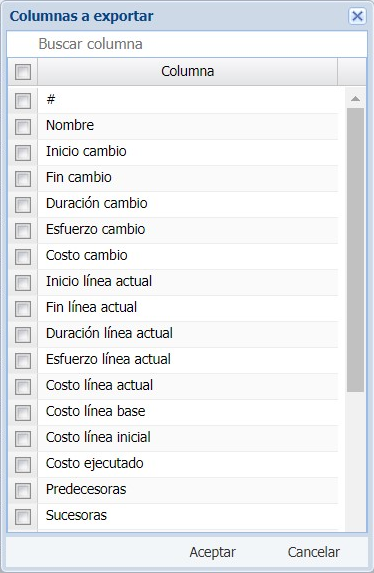The height and width of the screenshot is (573, 374).
Task: Tick the Fin cambio checkbox
Action: (x=23, y=179)
